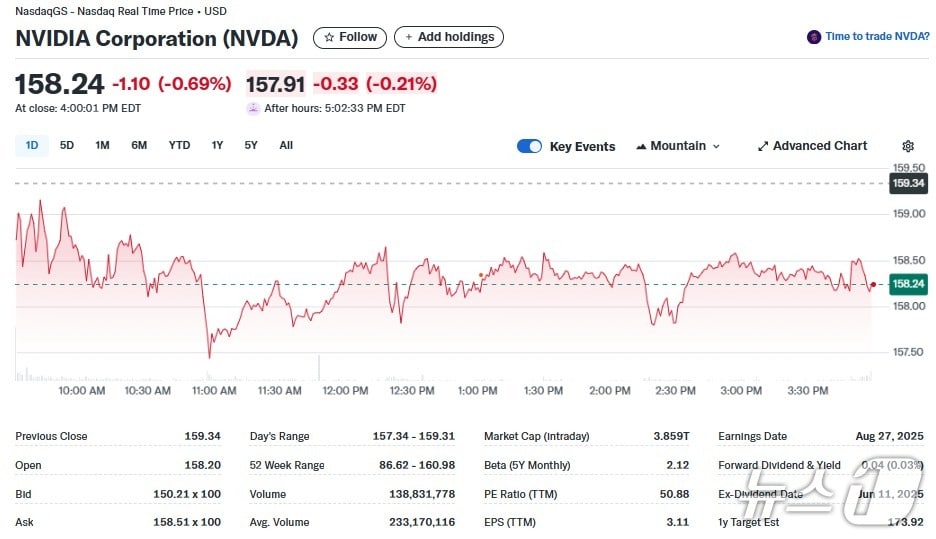Screen dimensions: 936x539
Task: Open the Time to trade NVDA link
Action: [x=876, y=37]
